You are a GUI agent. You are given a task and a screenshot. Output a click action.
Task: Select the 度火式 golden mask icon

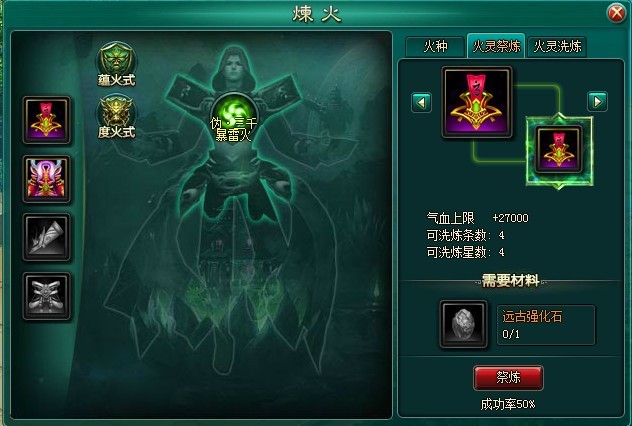pyautogui.click(x=116, y=116)
